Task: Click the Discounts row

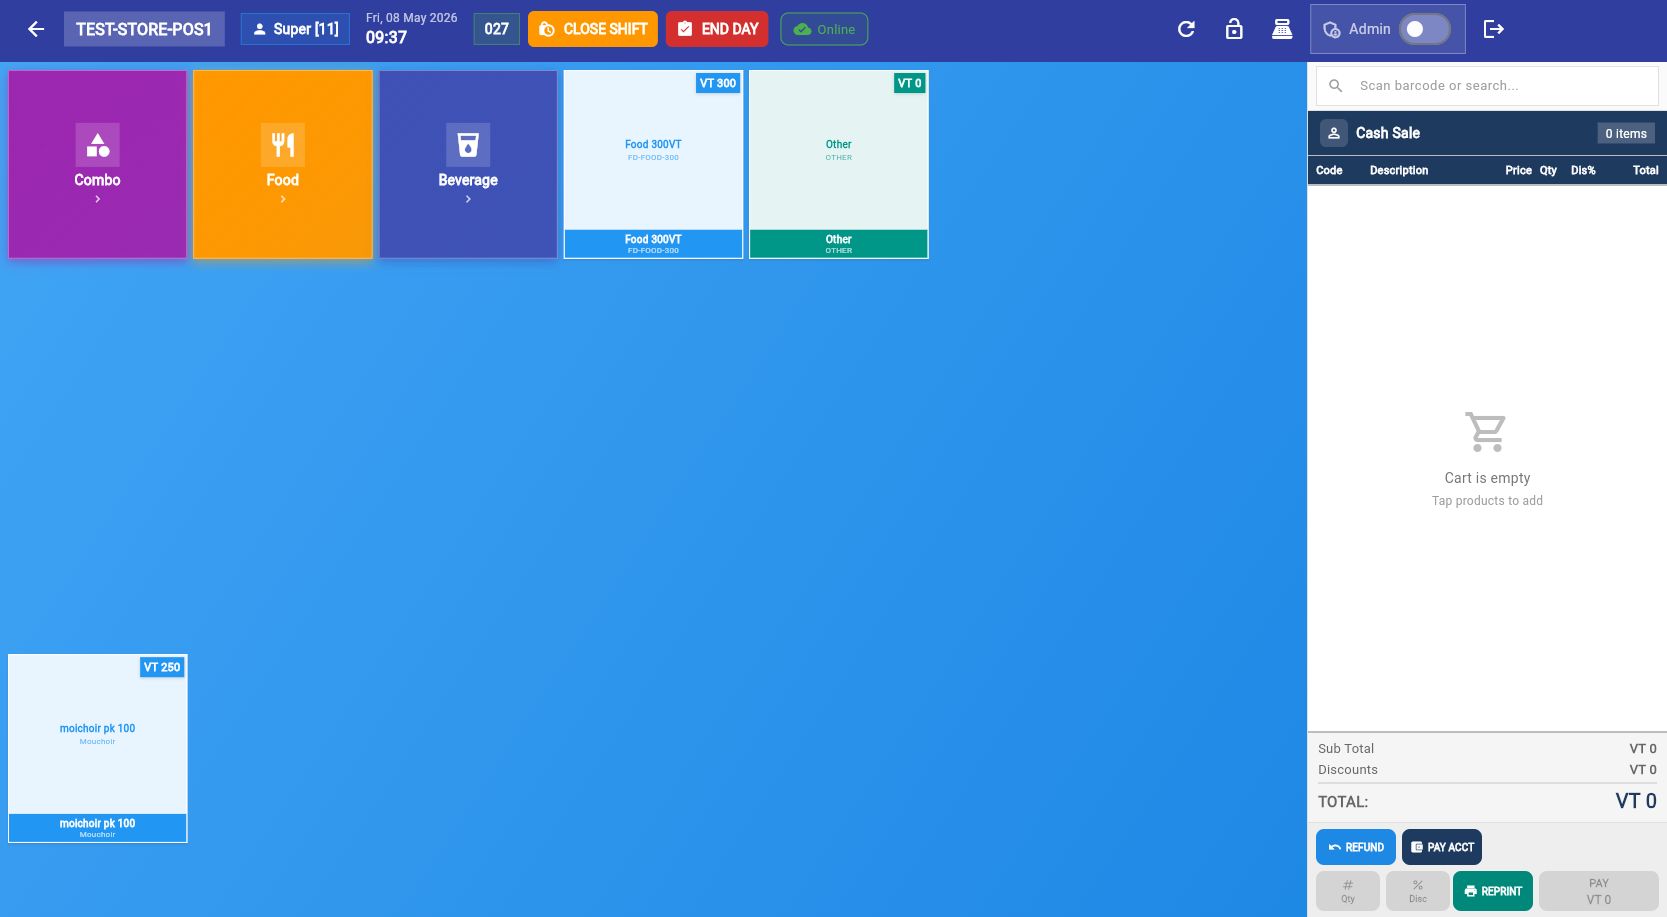Action: pos(1487,770)
